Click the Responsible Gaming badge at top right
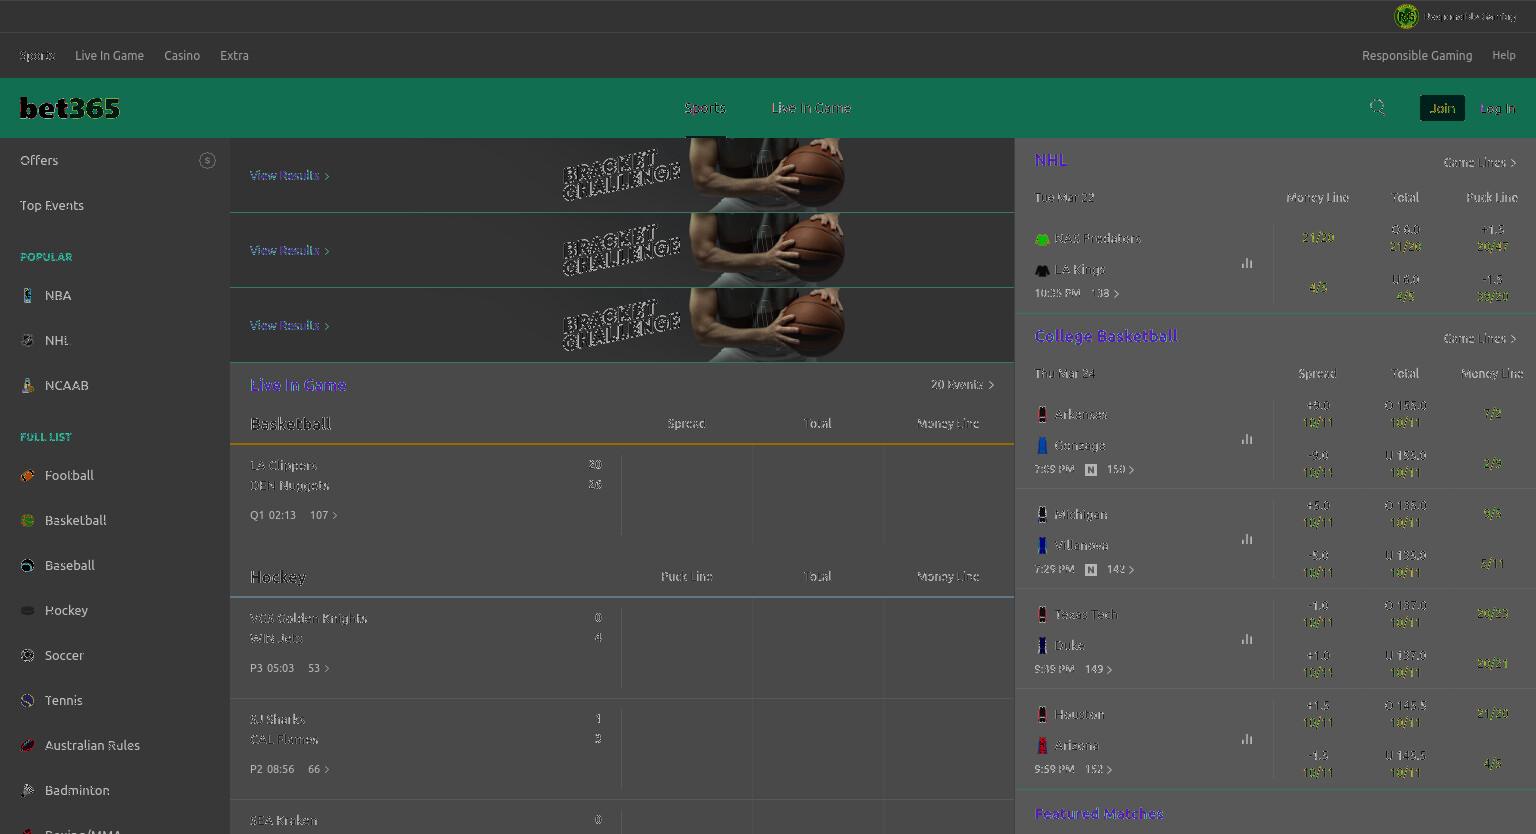The image size is (1536, 834). pos(1406,16)
